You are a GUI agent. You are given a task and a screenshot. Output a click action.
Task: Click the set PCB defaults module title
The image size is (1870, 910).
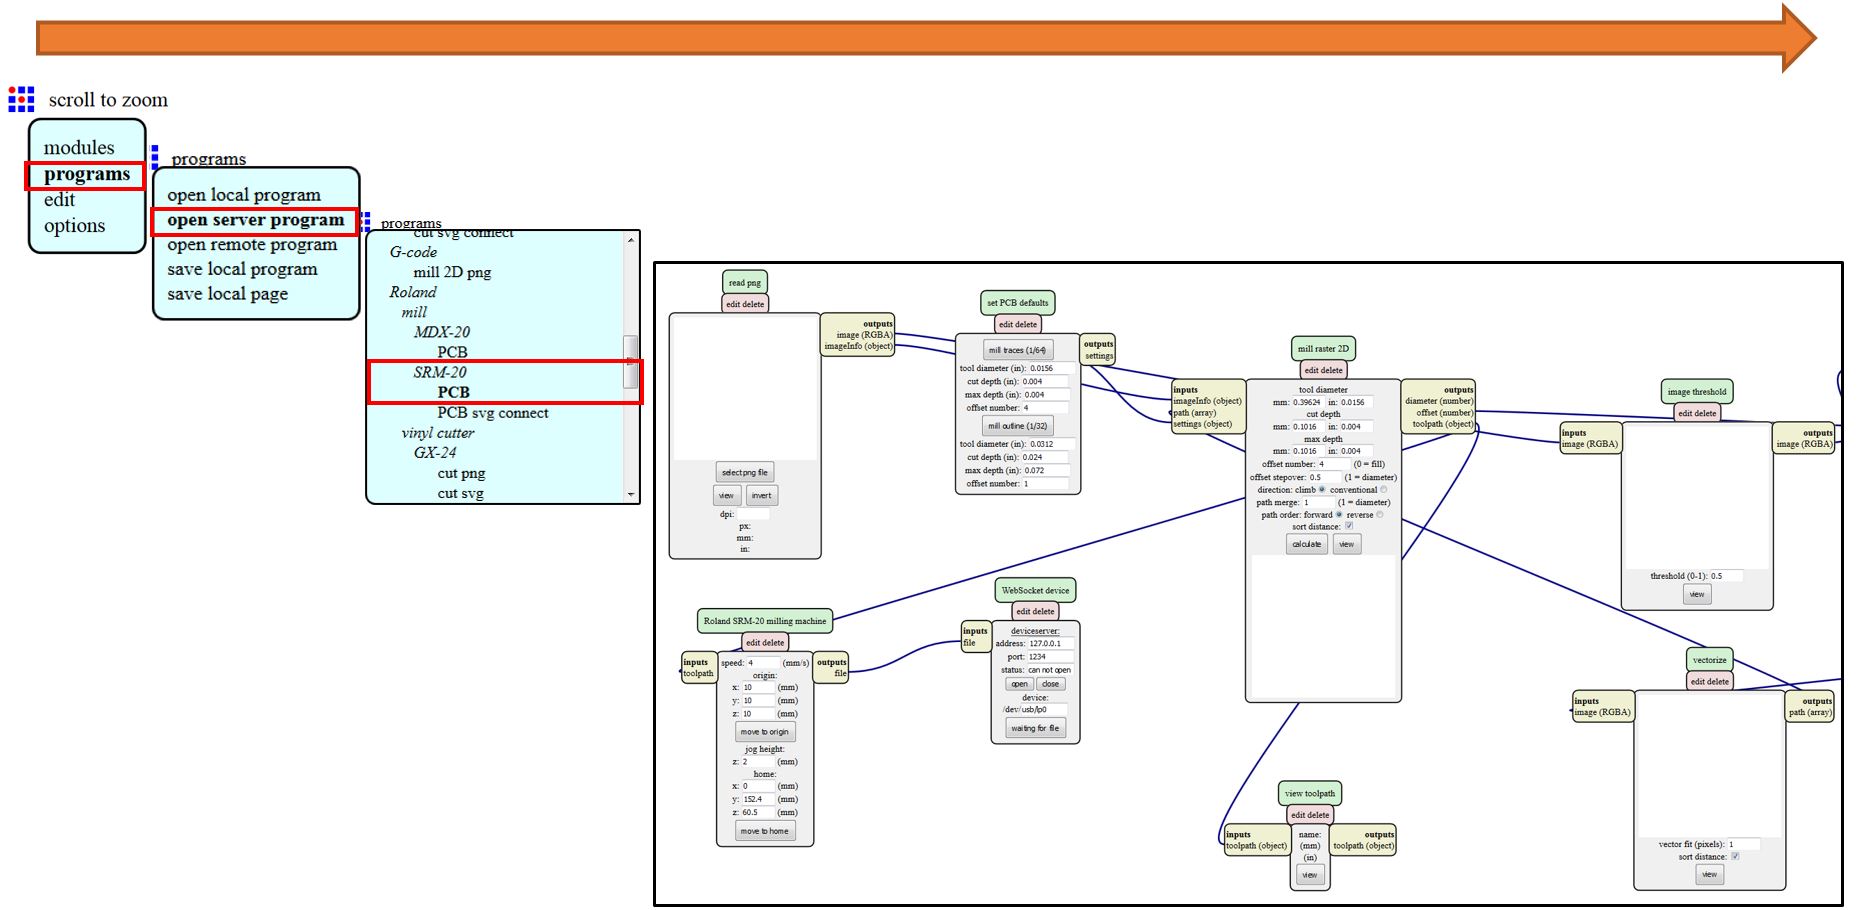tap(1018, 303)
